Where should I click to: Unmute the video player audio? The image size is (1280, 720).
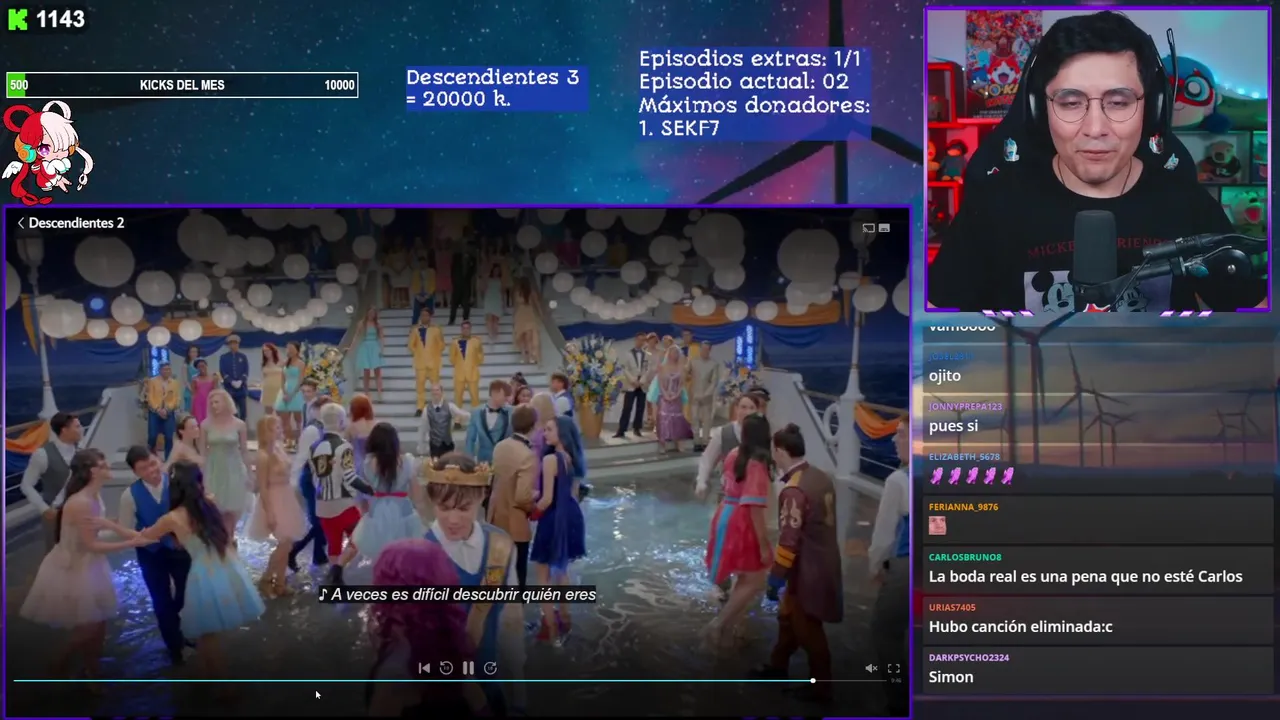[871, 668]
